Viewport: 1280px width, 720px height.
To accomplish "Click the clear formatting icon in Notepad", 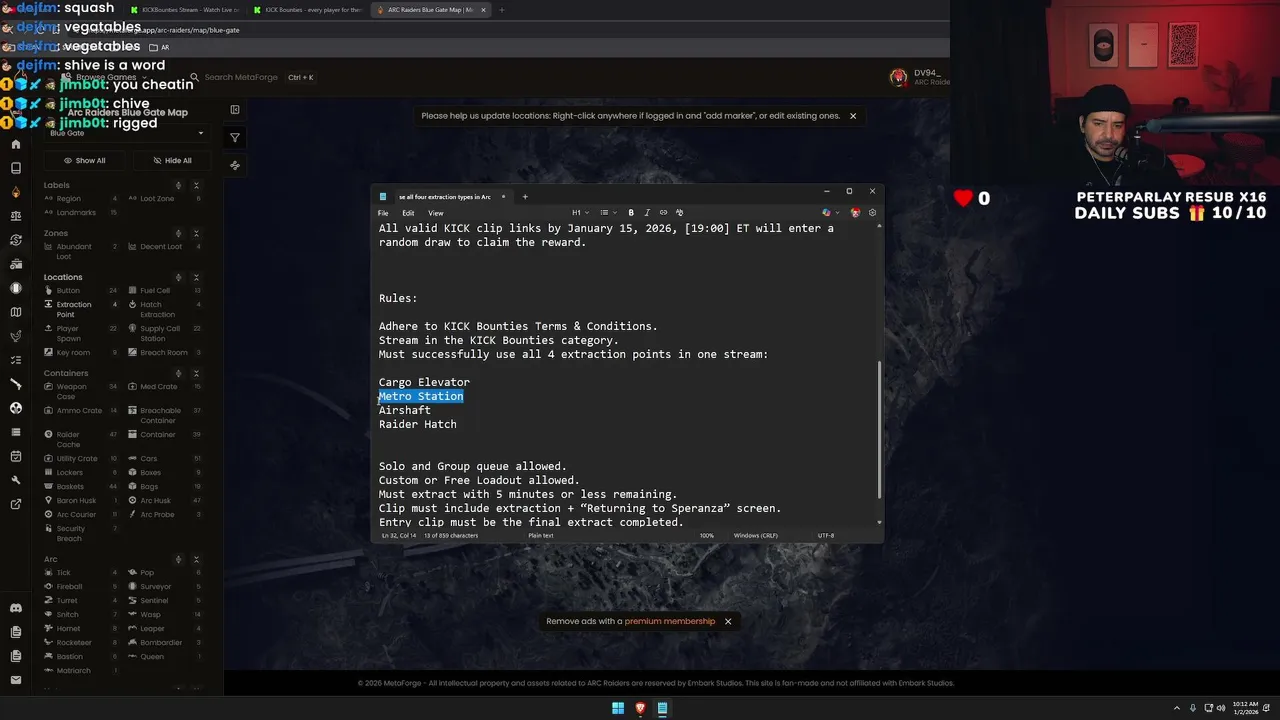I will (x=679, y=213).
